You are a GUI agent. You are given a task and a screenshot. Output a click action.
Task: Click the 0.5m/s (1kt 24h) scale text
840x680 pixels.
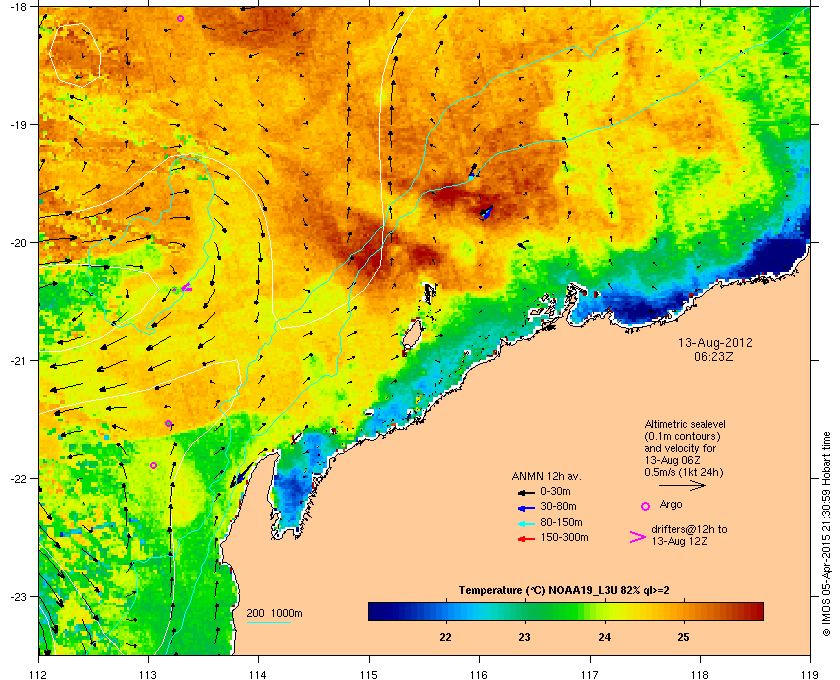pyautogui.click(x=684, y=472)
